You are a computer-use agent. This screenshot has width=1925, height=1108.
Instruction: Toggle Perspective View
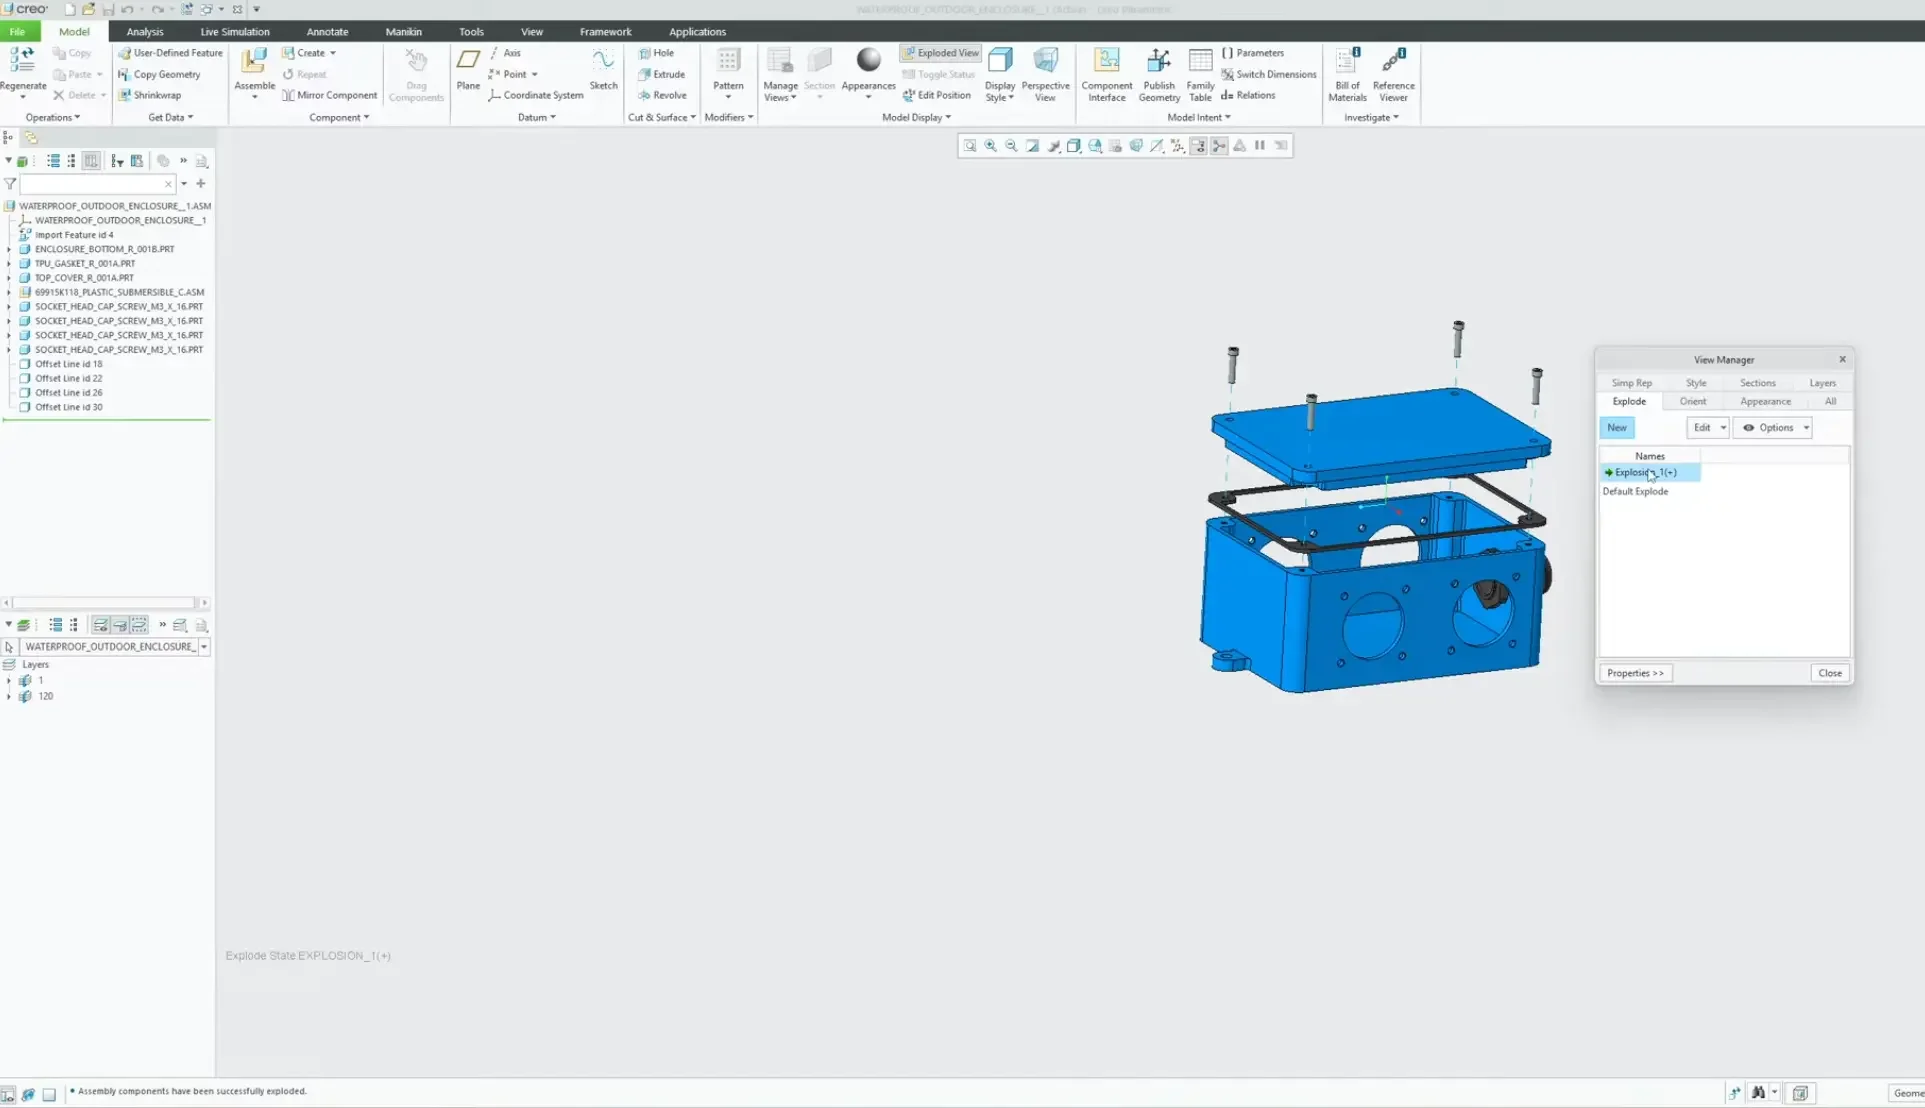1045,74
